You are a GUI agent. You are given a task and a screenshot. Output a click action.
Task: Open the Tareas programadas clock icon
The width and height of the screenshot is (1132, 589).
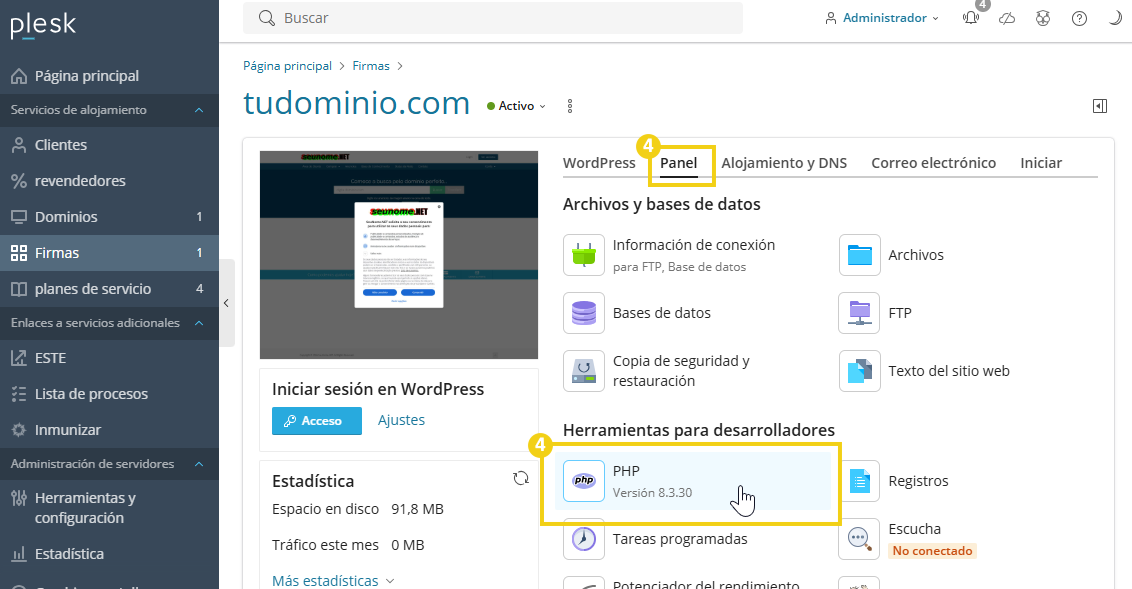pos(583,538)
